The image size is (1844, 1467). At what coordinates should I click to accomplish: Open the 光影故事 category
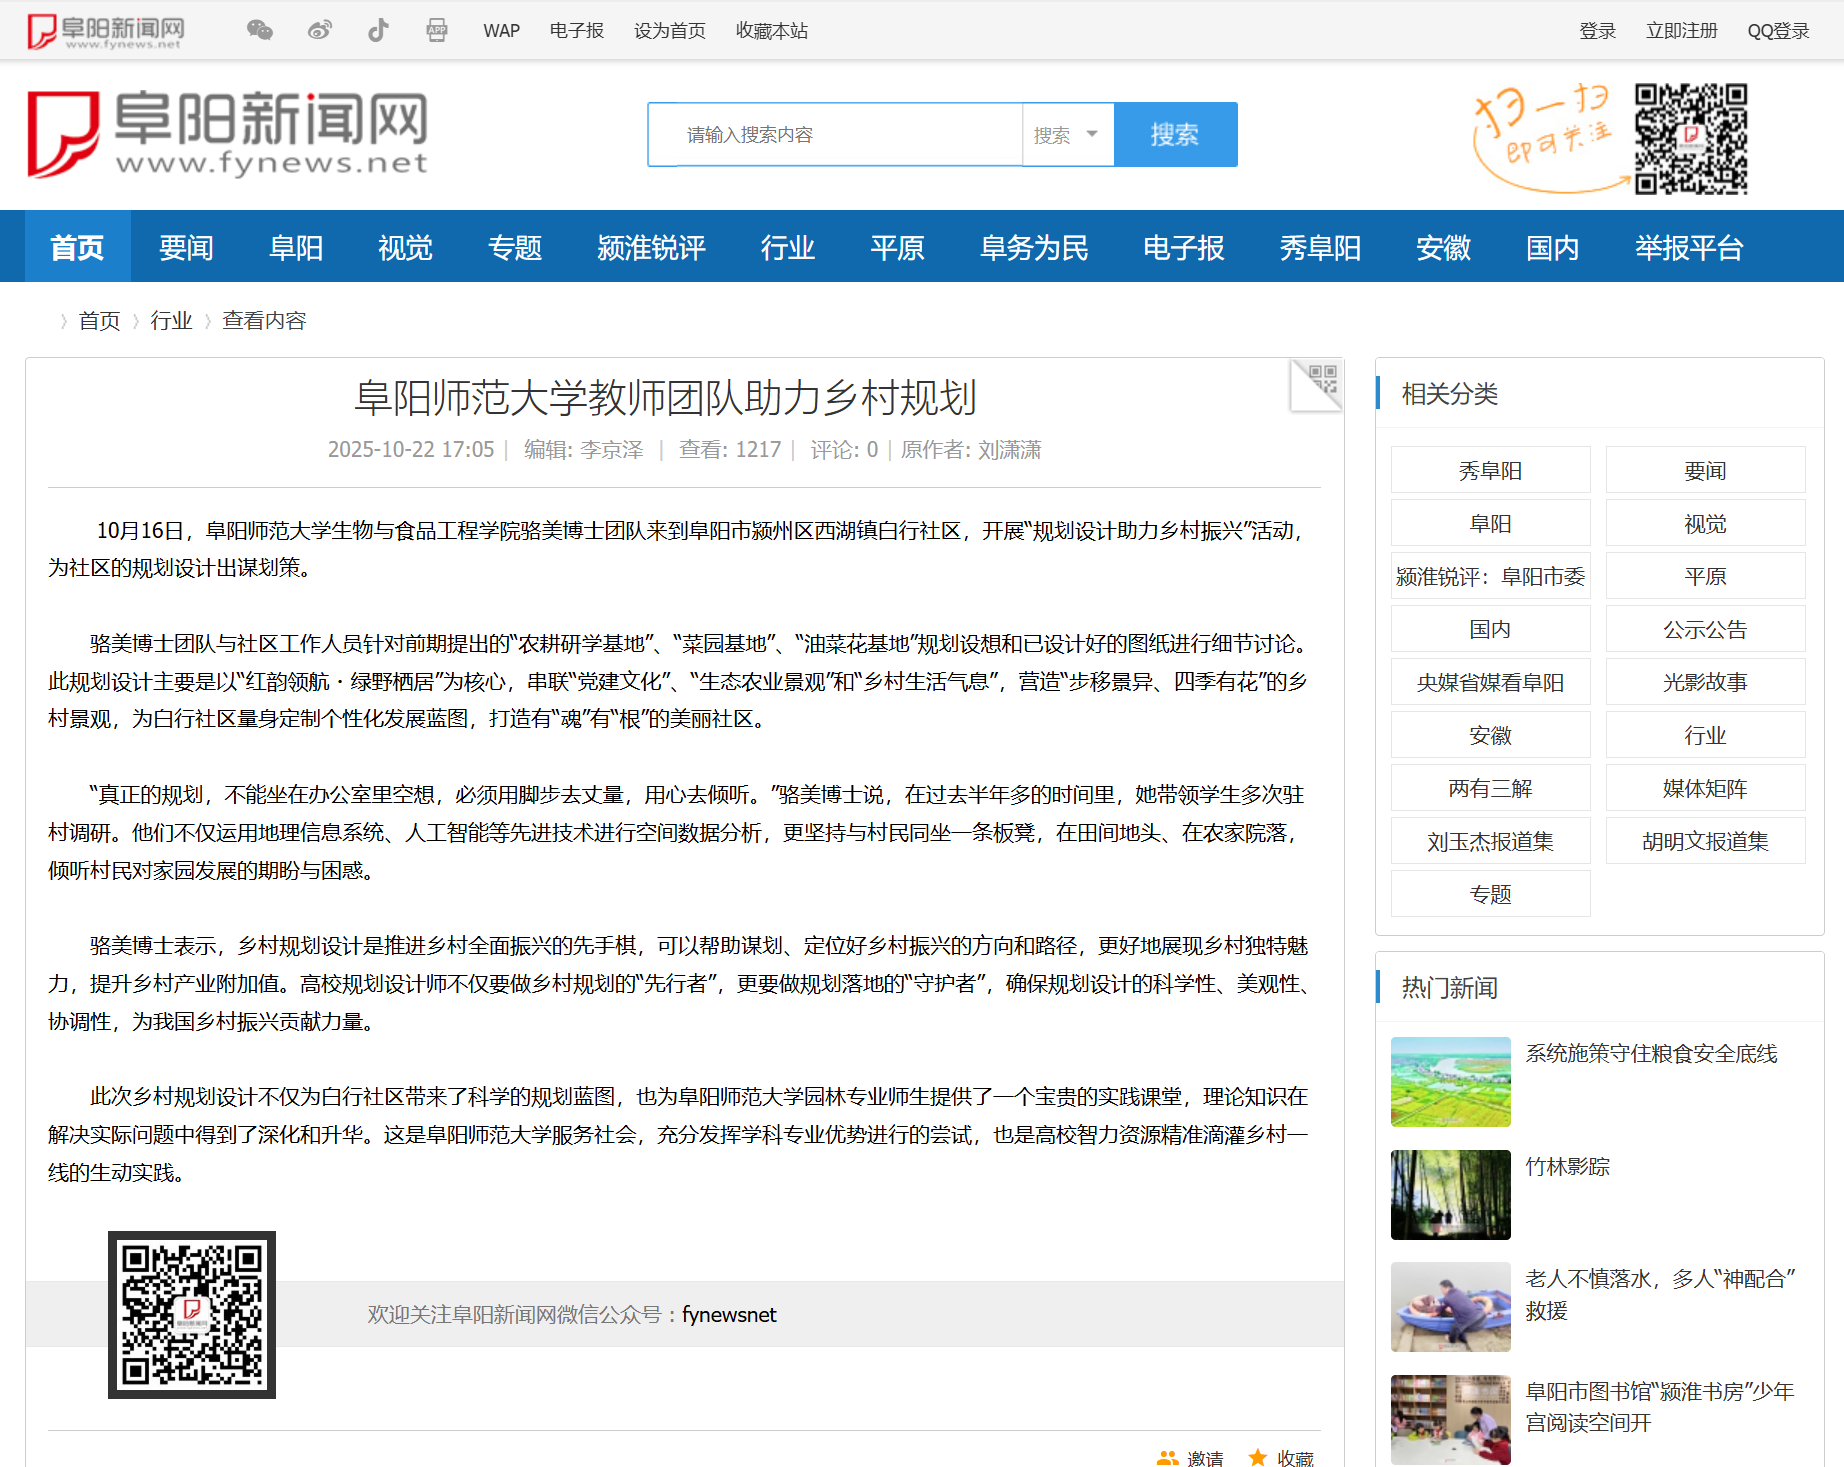pyautogui.click(x=1705, y=682)
